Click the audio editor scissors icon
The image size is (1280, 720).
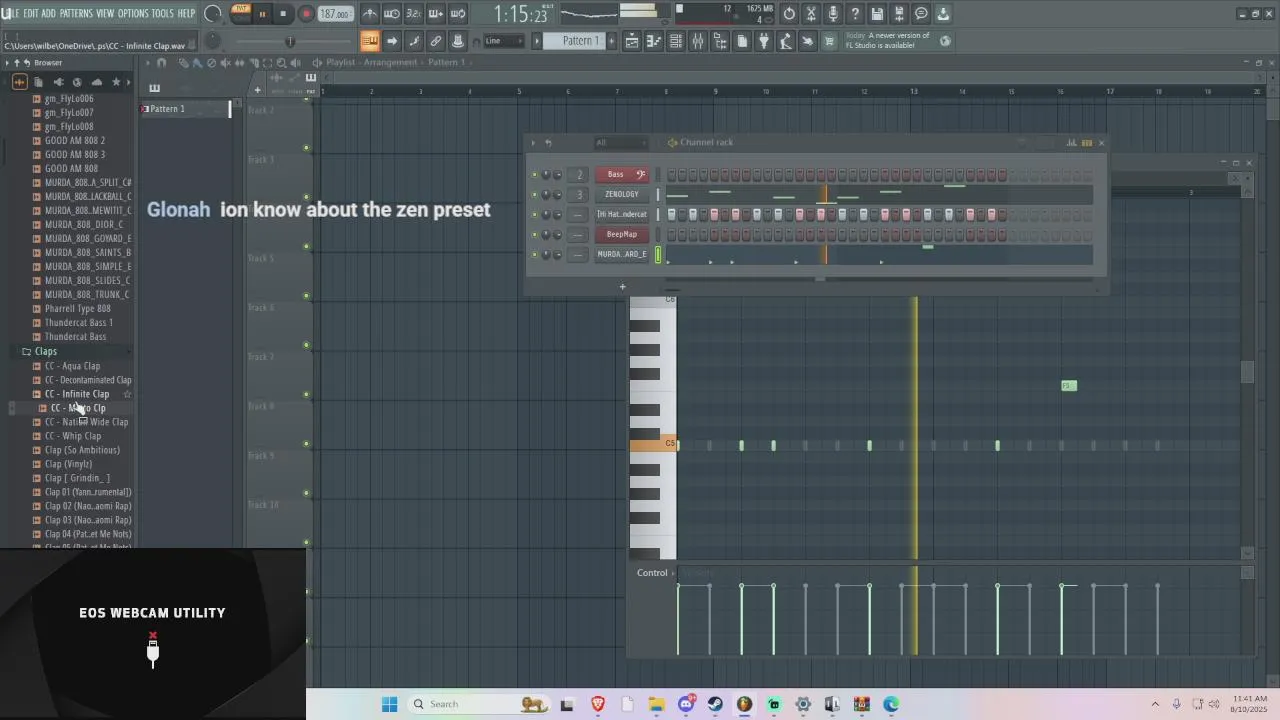(811, 14)
